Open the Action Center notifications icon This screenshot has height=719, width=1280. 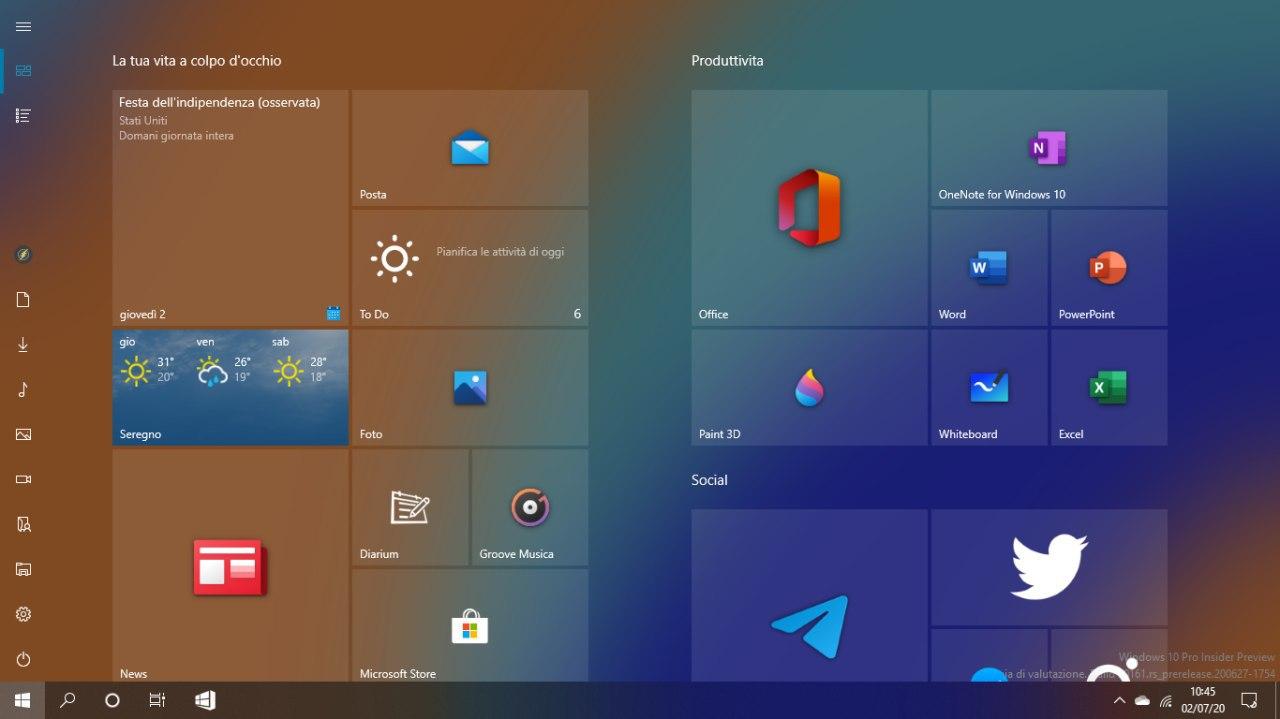(1249, 700)
